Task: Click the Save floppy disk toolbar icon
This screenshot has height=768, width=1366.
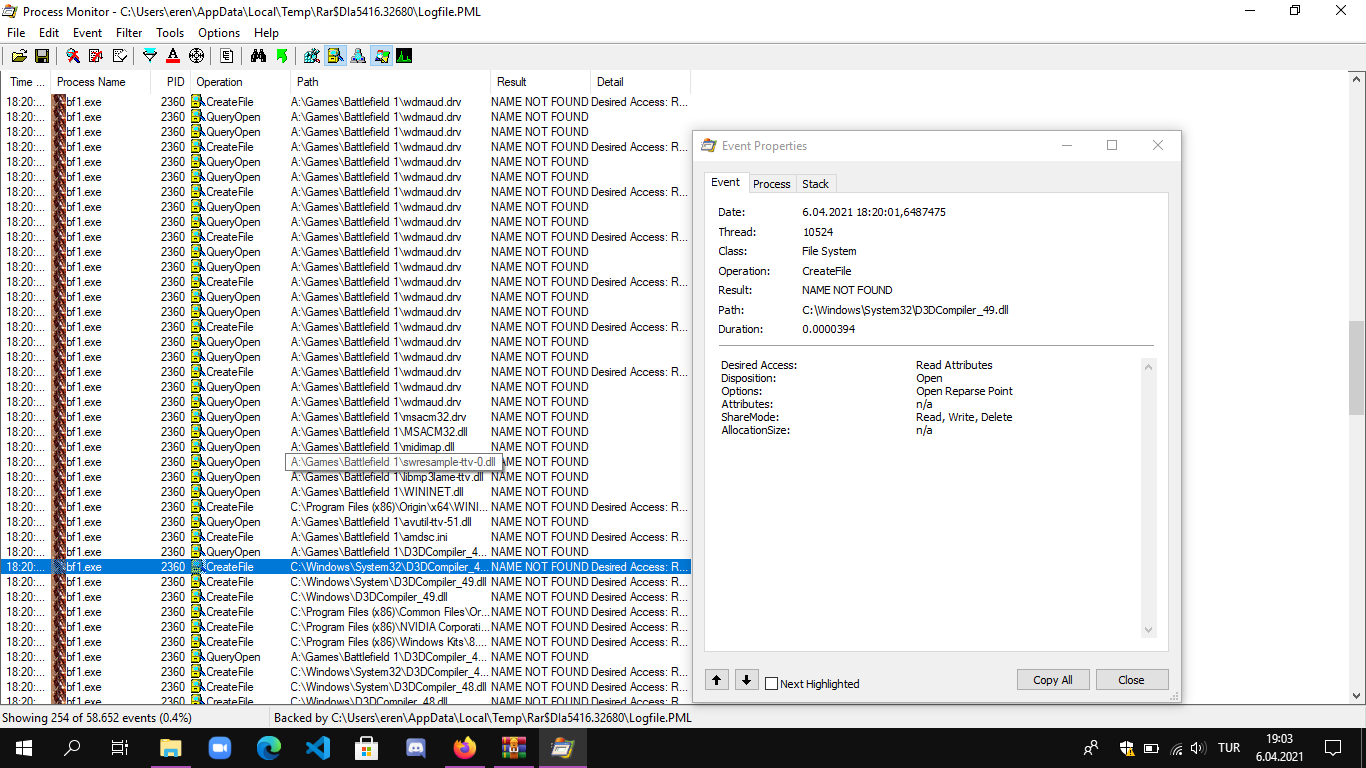Action: click(x=42, y=56)
